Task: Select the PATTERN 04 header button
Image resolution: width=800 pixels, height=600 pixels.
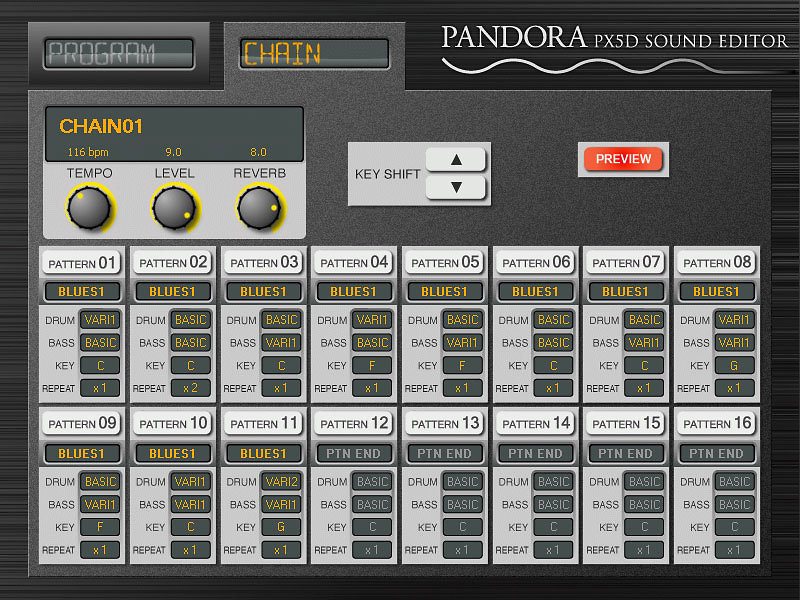Action: click(x=354, y=263)
